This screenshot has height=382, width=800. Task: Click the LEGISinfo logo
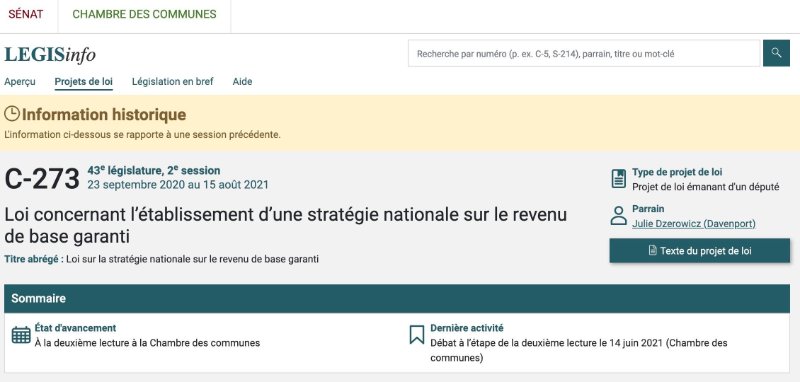[x=50, y=55]
